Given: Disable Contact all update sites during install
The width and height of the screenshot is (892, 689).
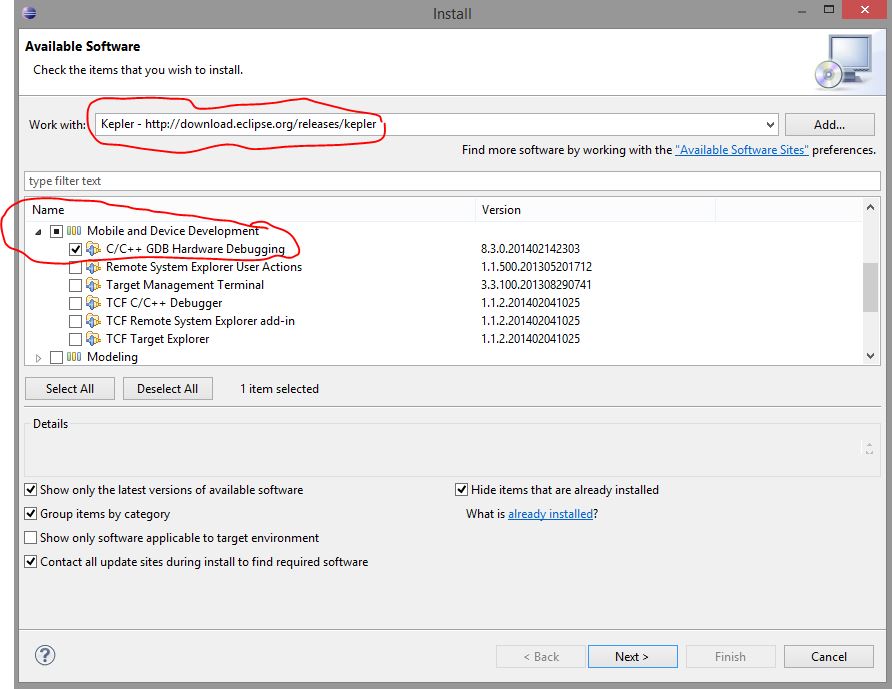Looking at the screenshot, I should pos(31,562).
